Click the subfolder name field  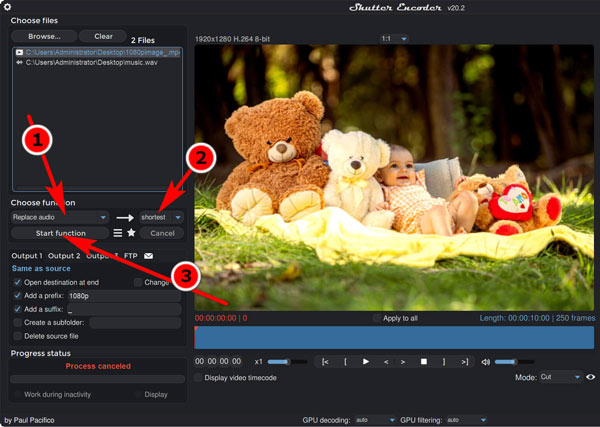[x=135, y=323]
